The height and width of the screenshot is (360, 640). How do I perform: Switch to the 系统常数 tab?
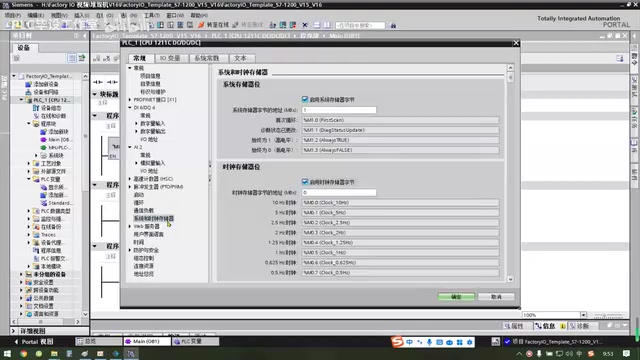[207, 58]
